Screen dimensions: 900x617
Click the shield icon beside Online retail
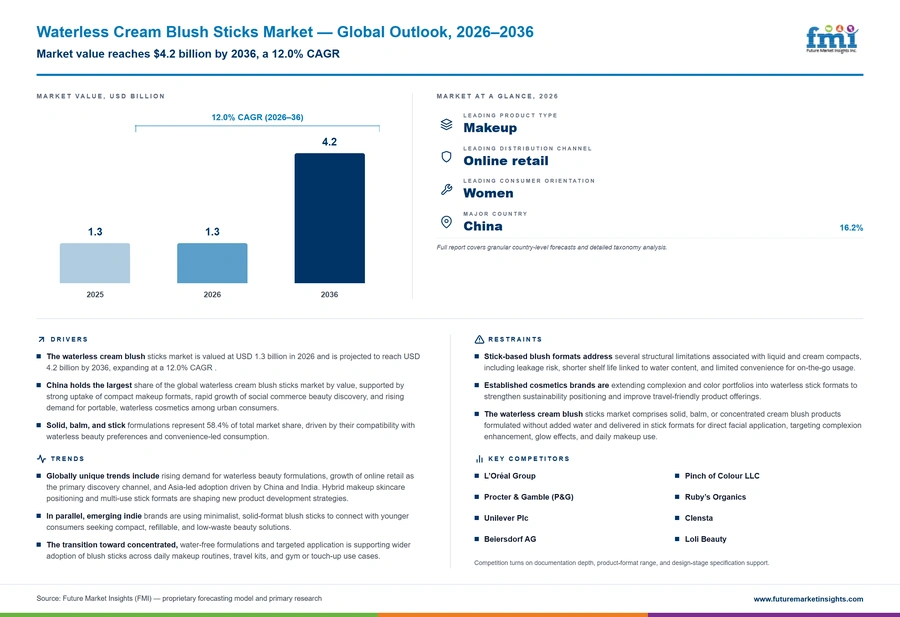(446, 157)
